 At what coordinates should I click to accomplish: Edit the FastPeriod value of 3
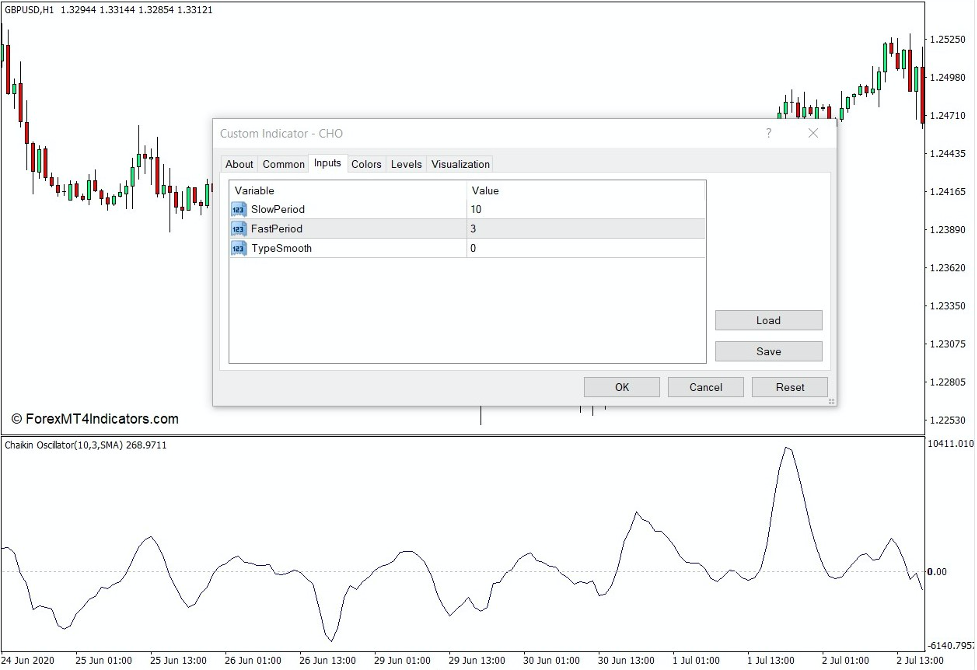tap(520, 228)
